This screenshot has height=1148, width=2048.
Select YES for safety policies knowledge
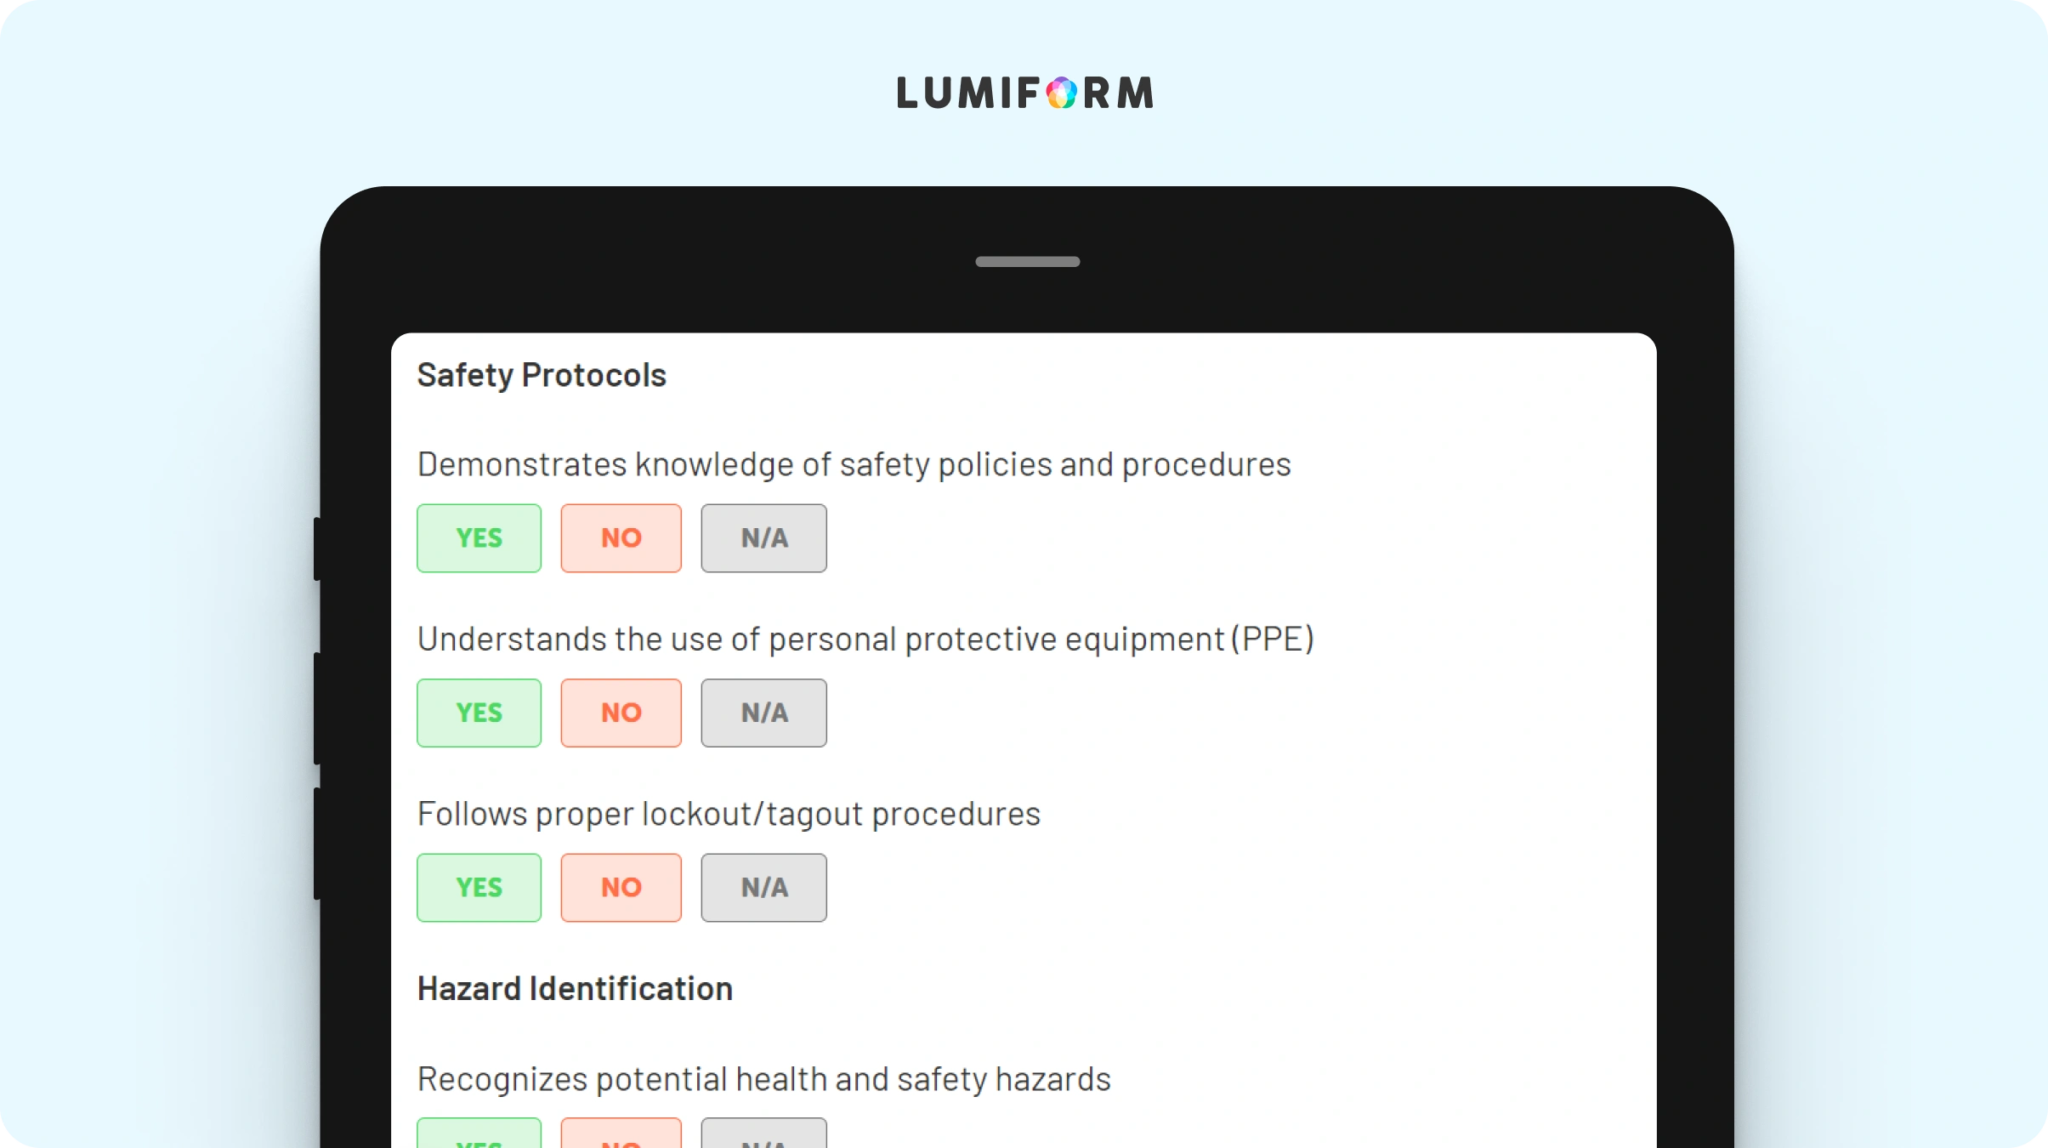pos(479,538)
